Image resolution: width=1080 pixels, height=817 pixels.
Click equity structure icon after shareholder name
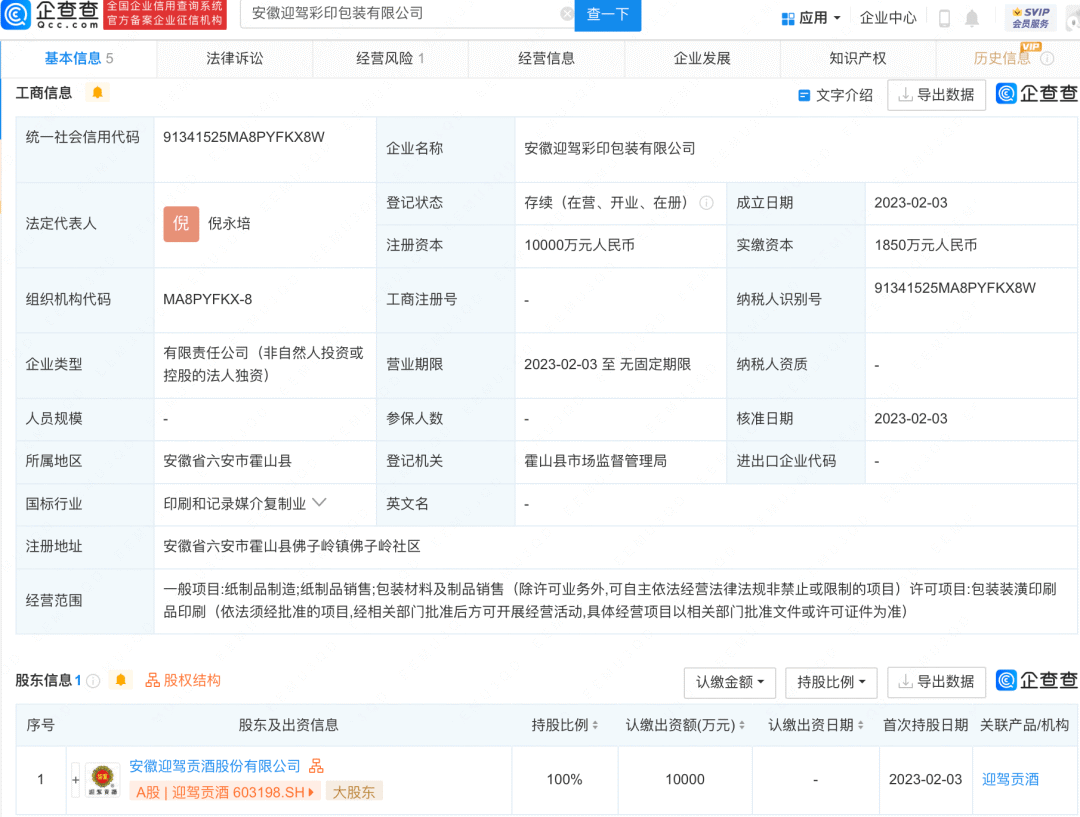316,766
